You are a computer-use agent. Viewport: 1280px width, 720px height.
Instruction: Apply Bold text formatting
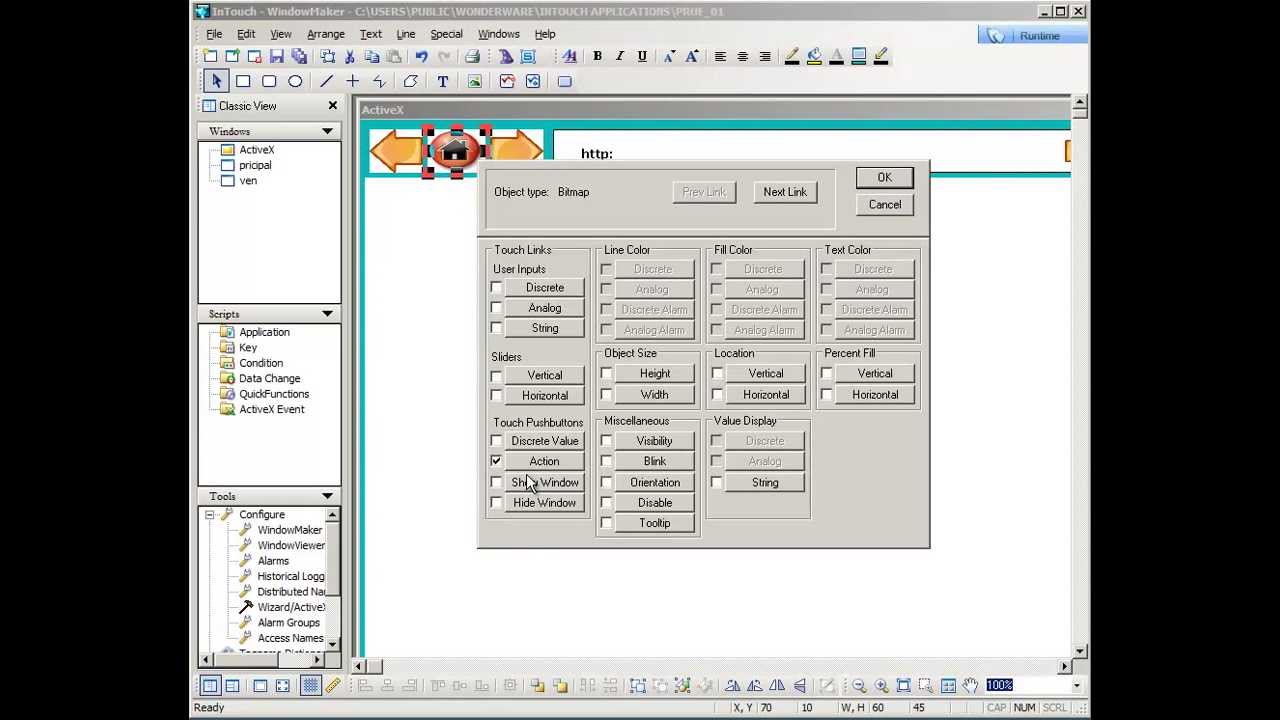coord(597,57)
